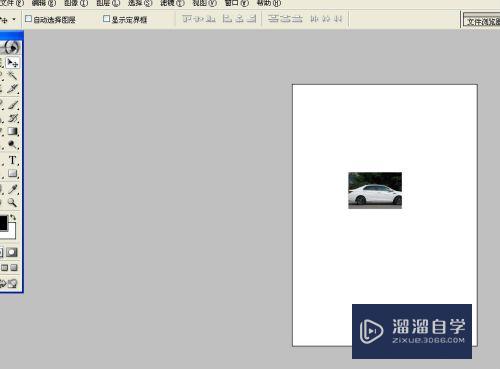The image size is (500, 369).
Task: Swap foreground and background colors
Action: coord(13,218)
